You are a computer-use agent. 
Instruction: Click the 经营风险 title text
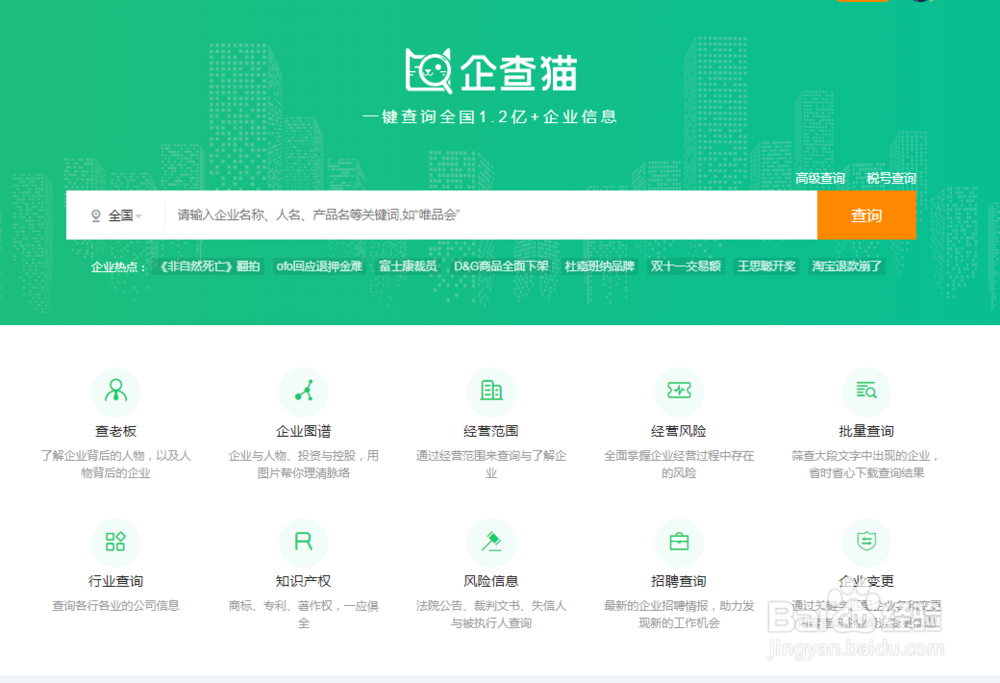(679, 432)
